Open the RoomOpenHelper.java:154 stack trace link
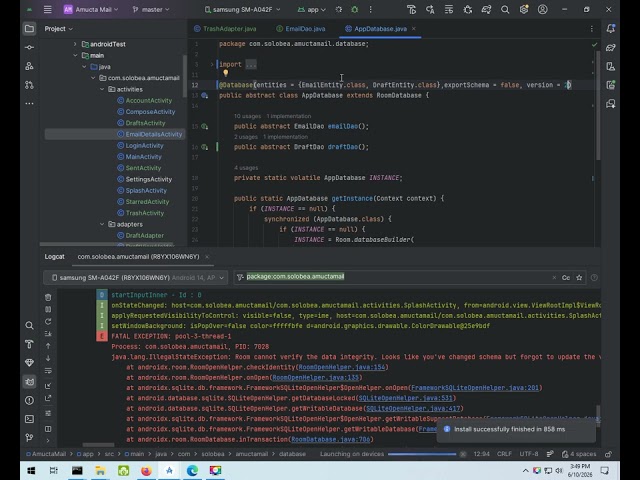This screenshot has width=640, height=480. click(x=342, y=367)
